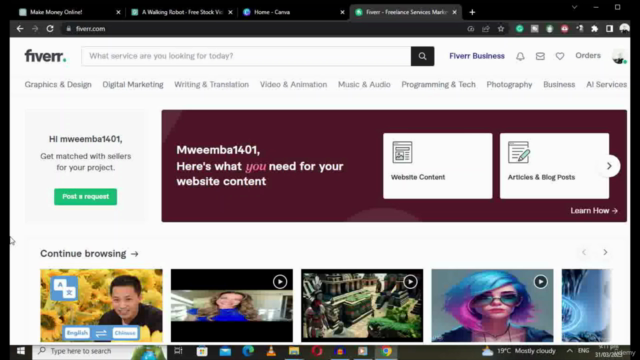Open the Extensions puzzle icon
The height and width of the screenshot is (360, 640).
[x=594, y=29]
